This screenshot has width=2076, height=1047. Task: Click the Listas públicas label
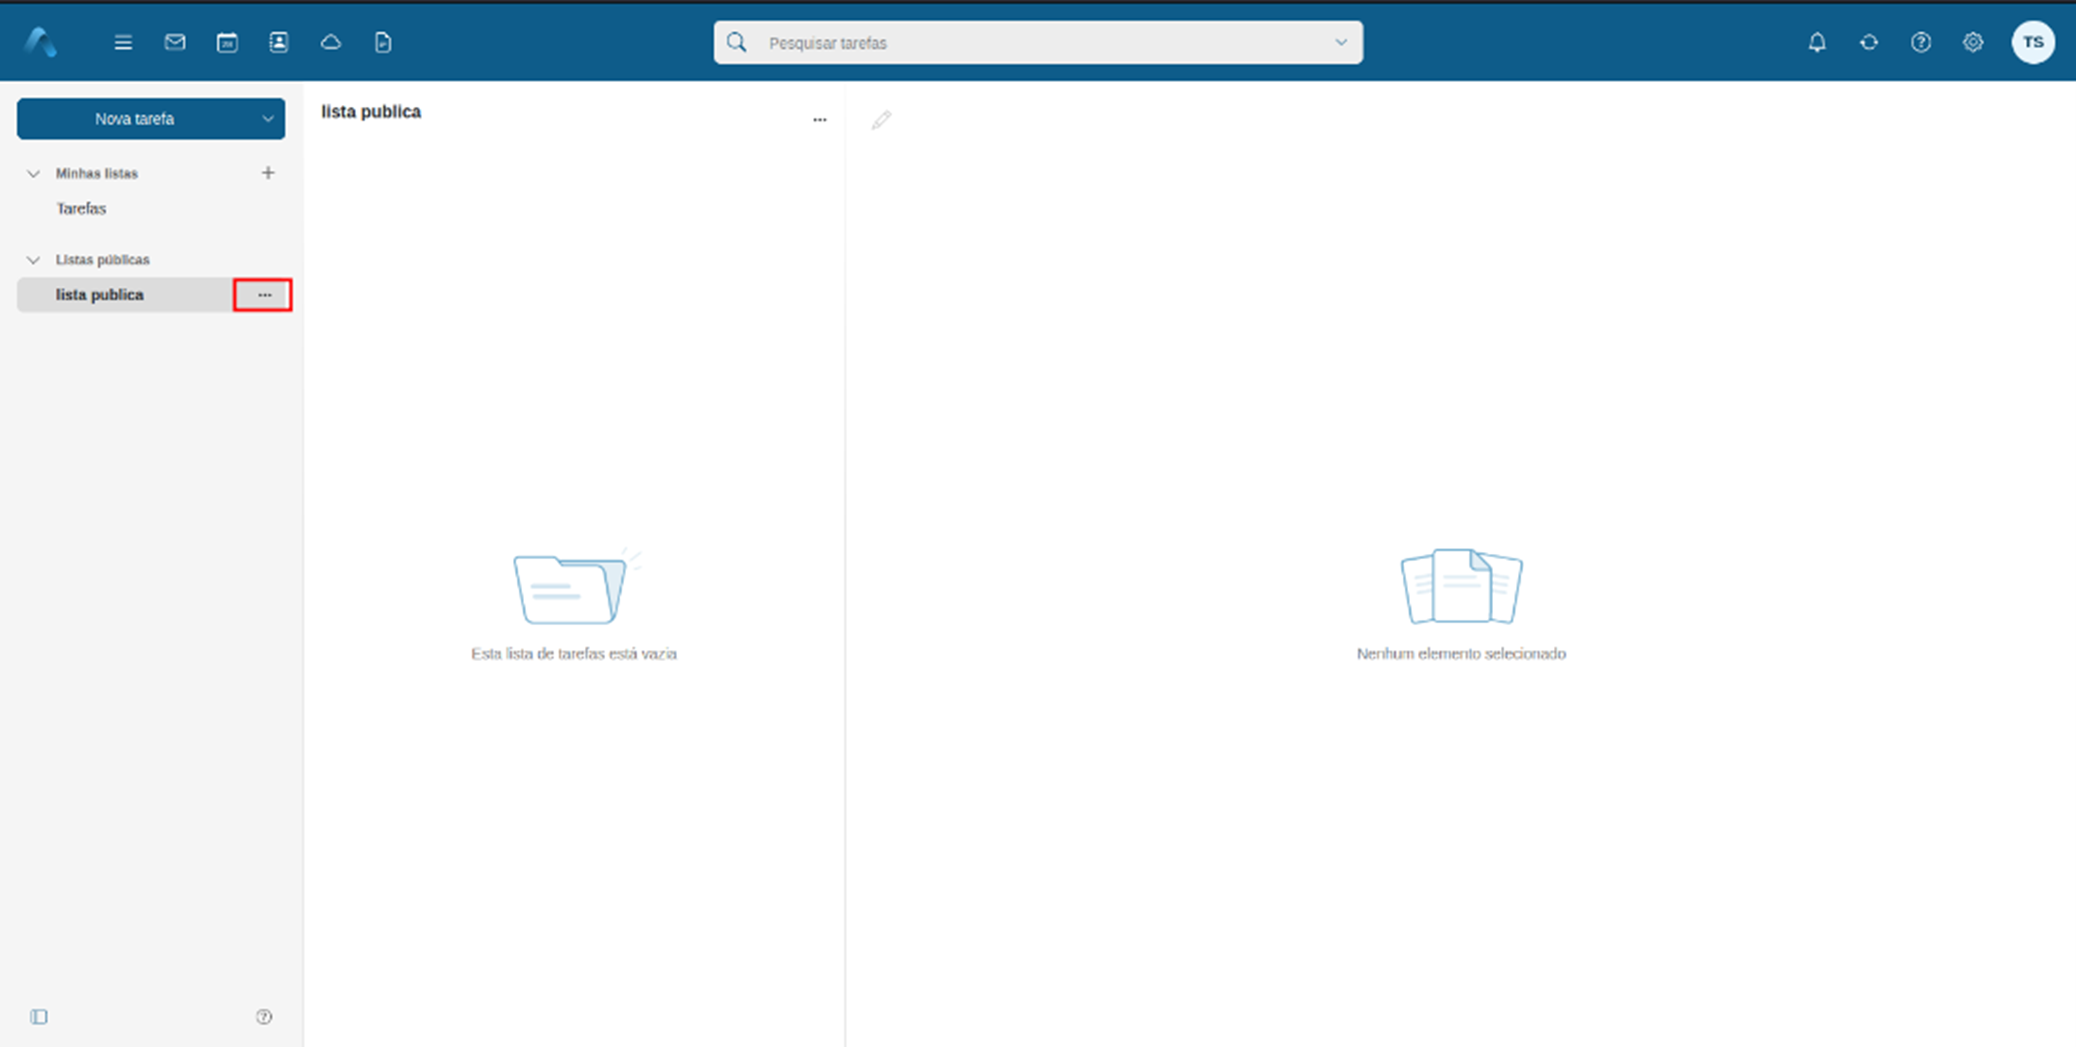click(x=103, y=259)
